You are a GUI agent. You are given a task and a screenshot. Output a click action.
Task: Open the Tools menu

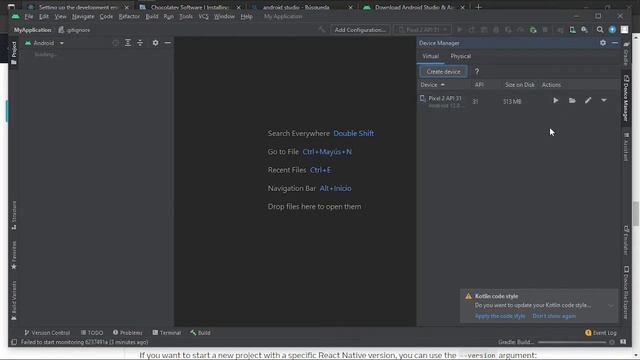186,17
